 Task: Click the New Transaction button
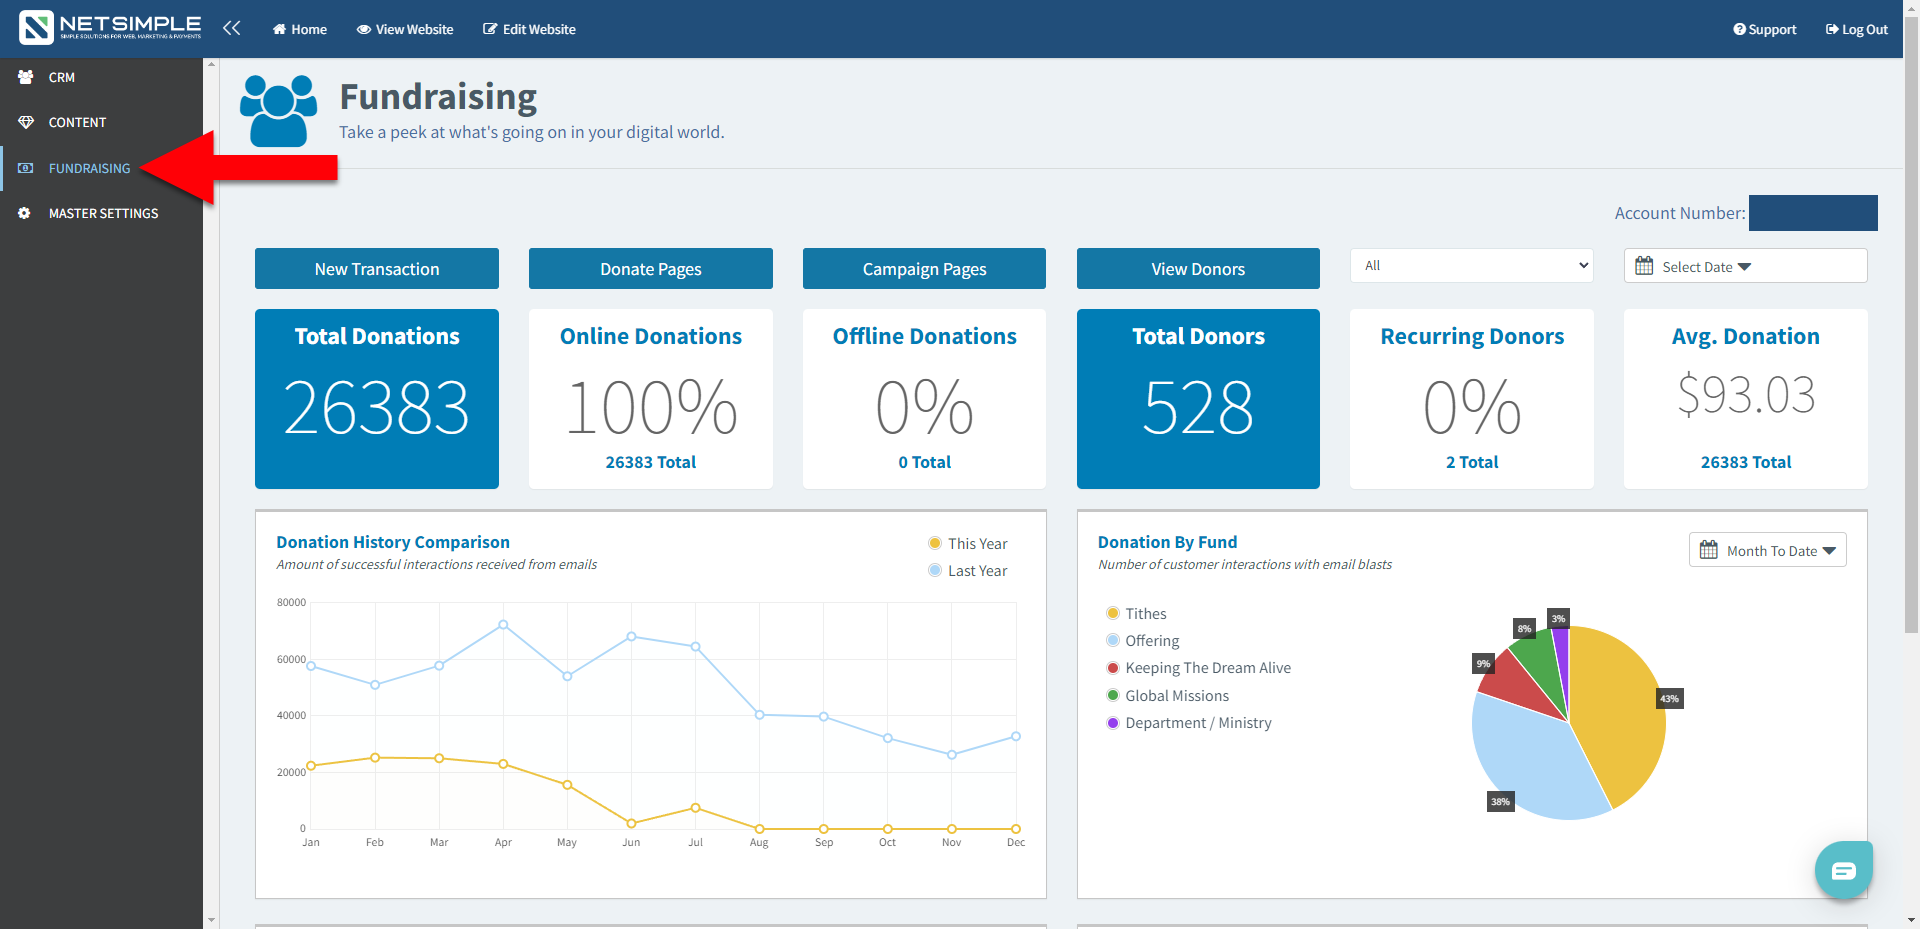(377, 269)
